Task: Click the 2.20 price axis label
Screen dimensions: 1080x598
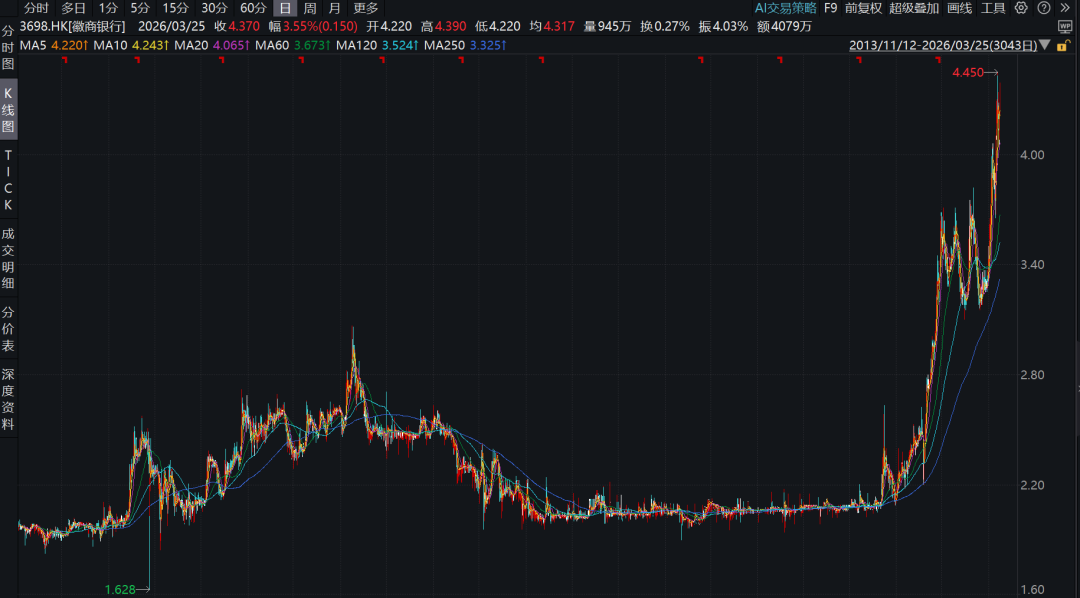Action: click(1032, 485)
